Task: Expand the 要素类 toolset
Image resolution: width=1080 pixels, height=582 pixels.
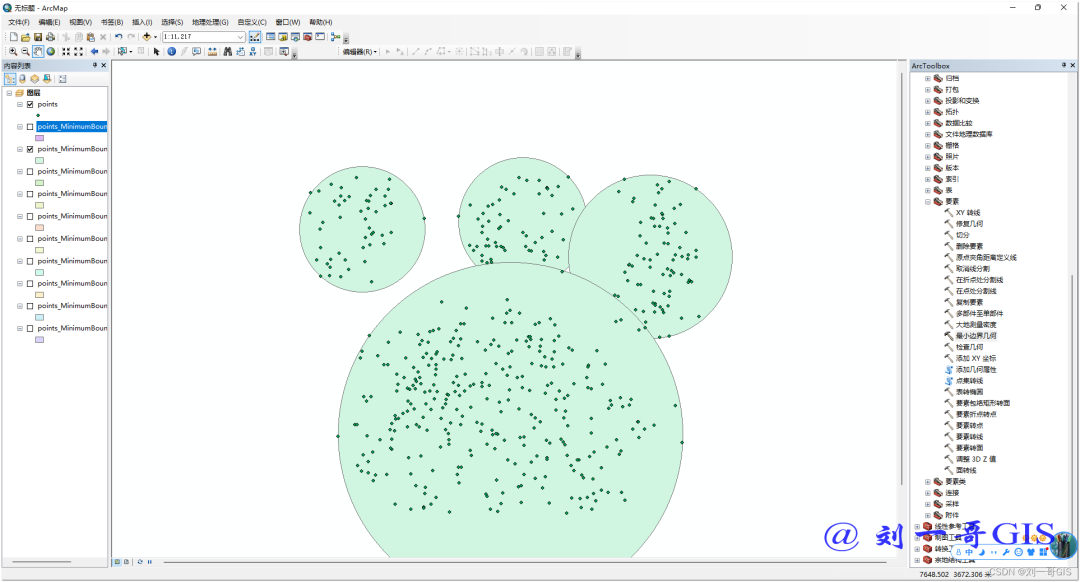Action: (x=928, y=481)
